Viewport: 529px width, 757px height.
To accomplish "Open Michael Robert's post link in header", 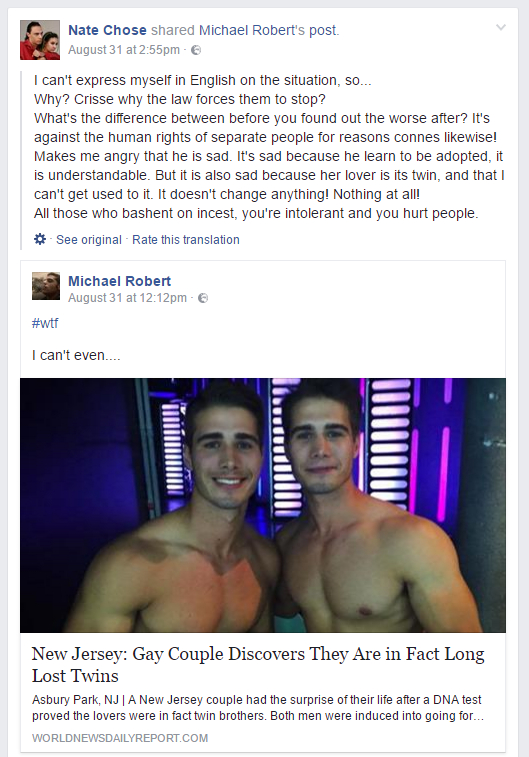I will pos(268,30).
